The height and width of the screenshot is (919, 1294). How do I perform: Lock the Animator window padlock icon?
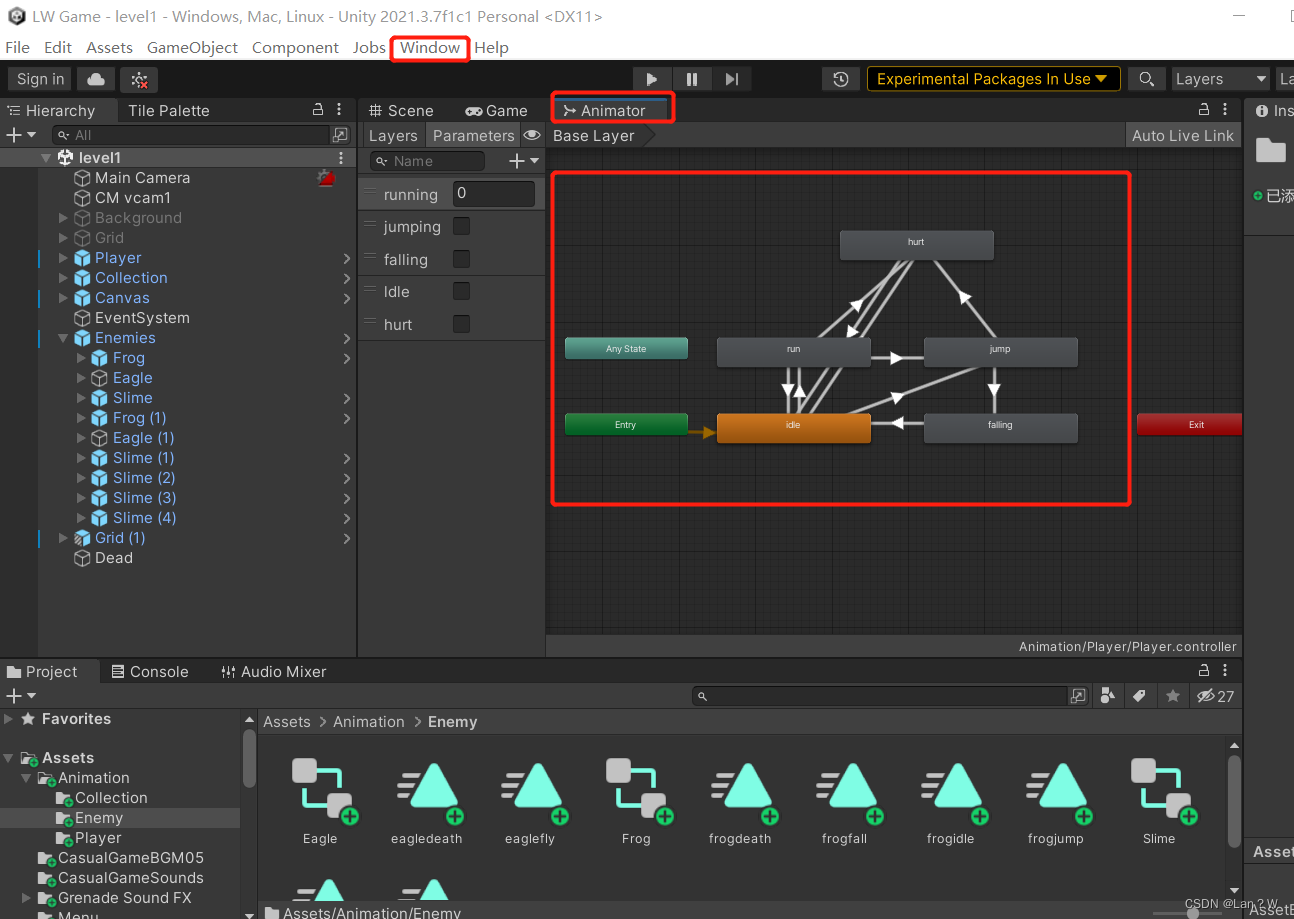click(1205, 110)
